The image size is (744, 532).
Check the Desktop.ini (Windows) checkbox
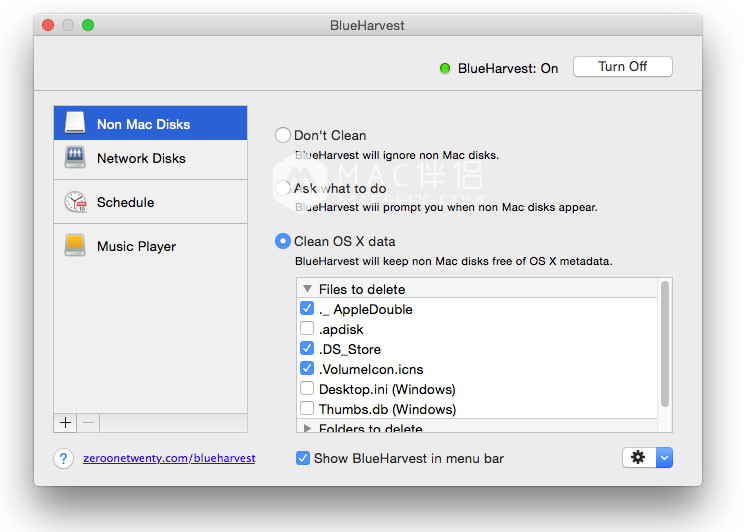pos(307,388)
